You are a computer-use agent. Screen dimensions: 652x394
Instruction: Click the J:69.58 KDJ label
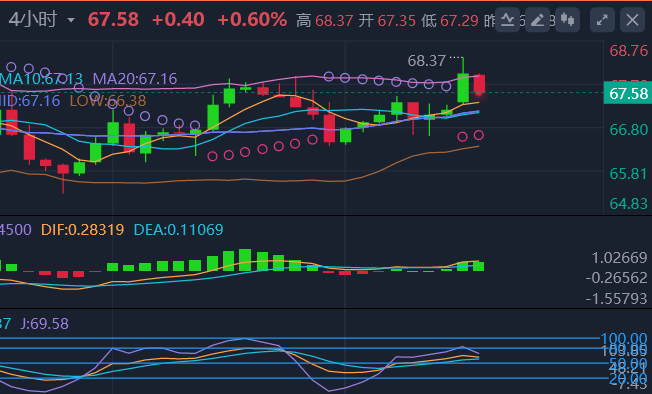(44, 324)
